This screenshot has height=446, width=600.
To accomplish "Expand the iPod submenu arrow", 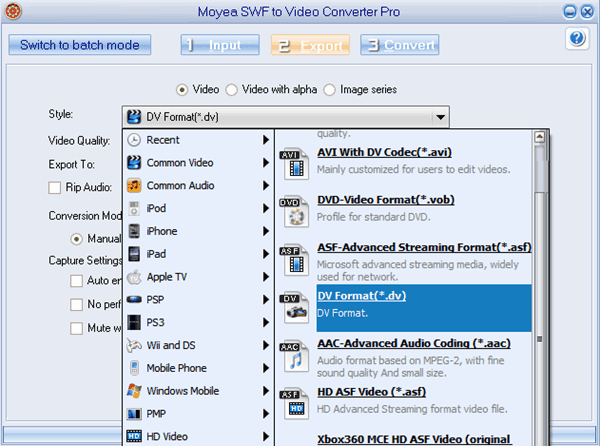I will click(x=266, y=208).
